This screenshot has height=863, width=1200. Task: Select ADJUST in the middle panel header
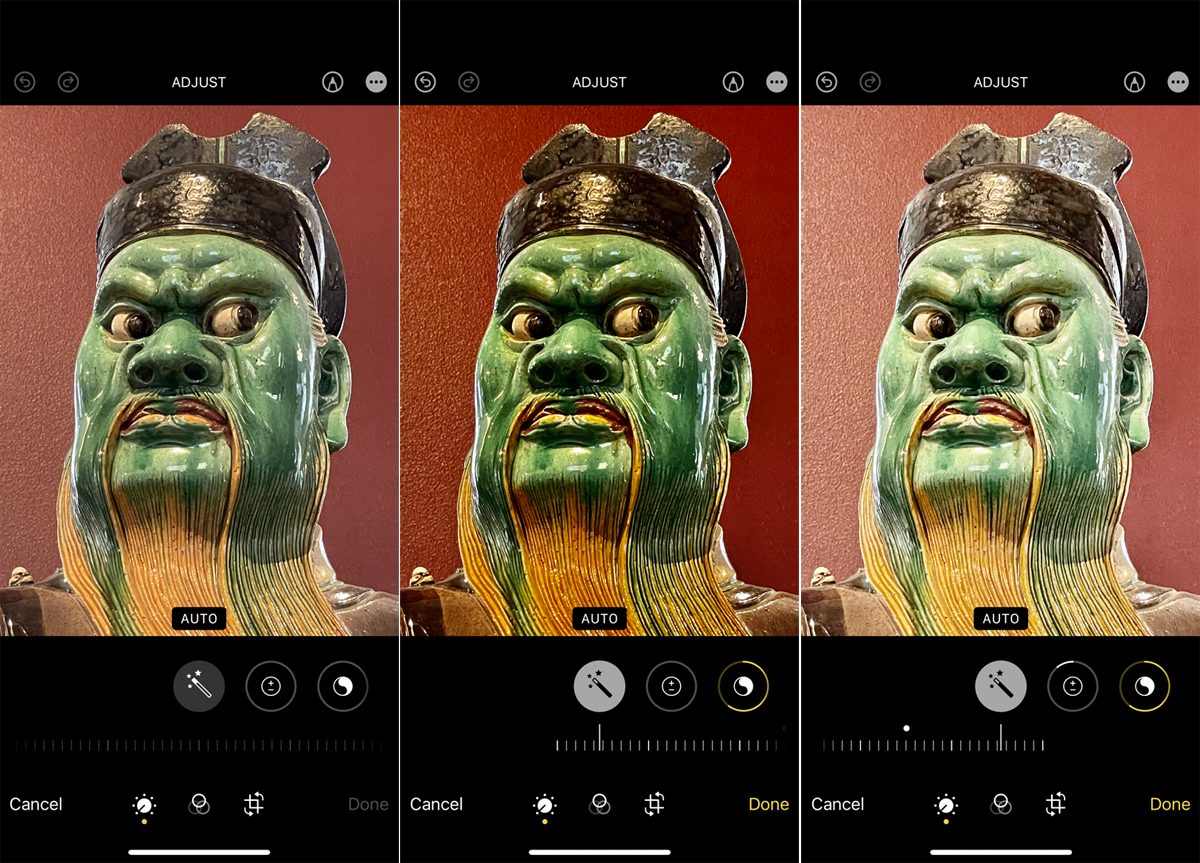coord(599,82)
